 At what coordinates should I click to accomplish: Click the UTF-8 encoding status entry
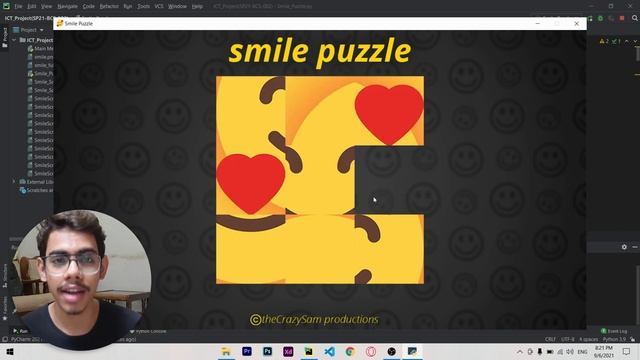(567, 339)
